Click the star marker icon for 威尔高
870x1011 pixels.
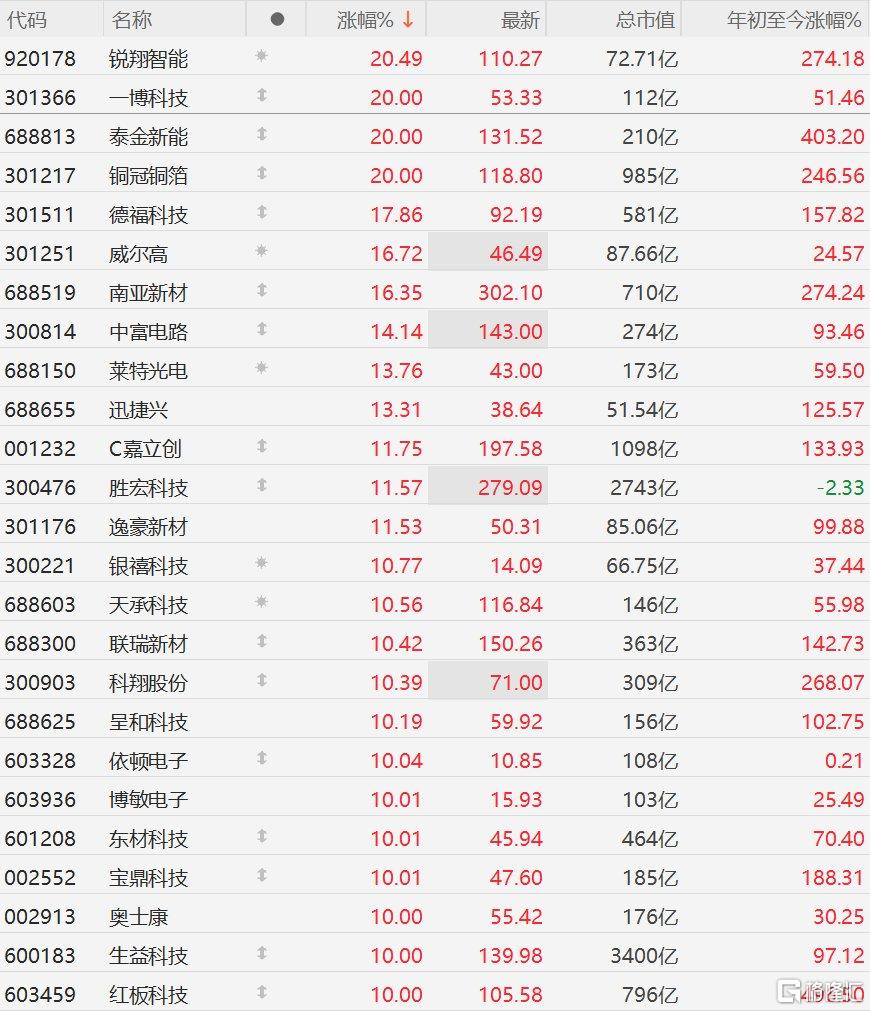pyautogui.click(x=261, y=251)
